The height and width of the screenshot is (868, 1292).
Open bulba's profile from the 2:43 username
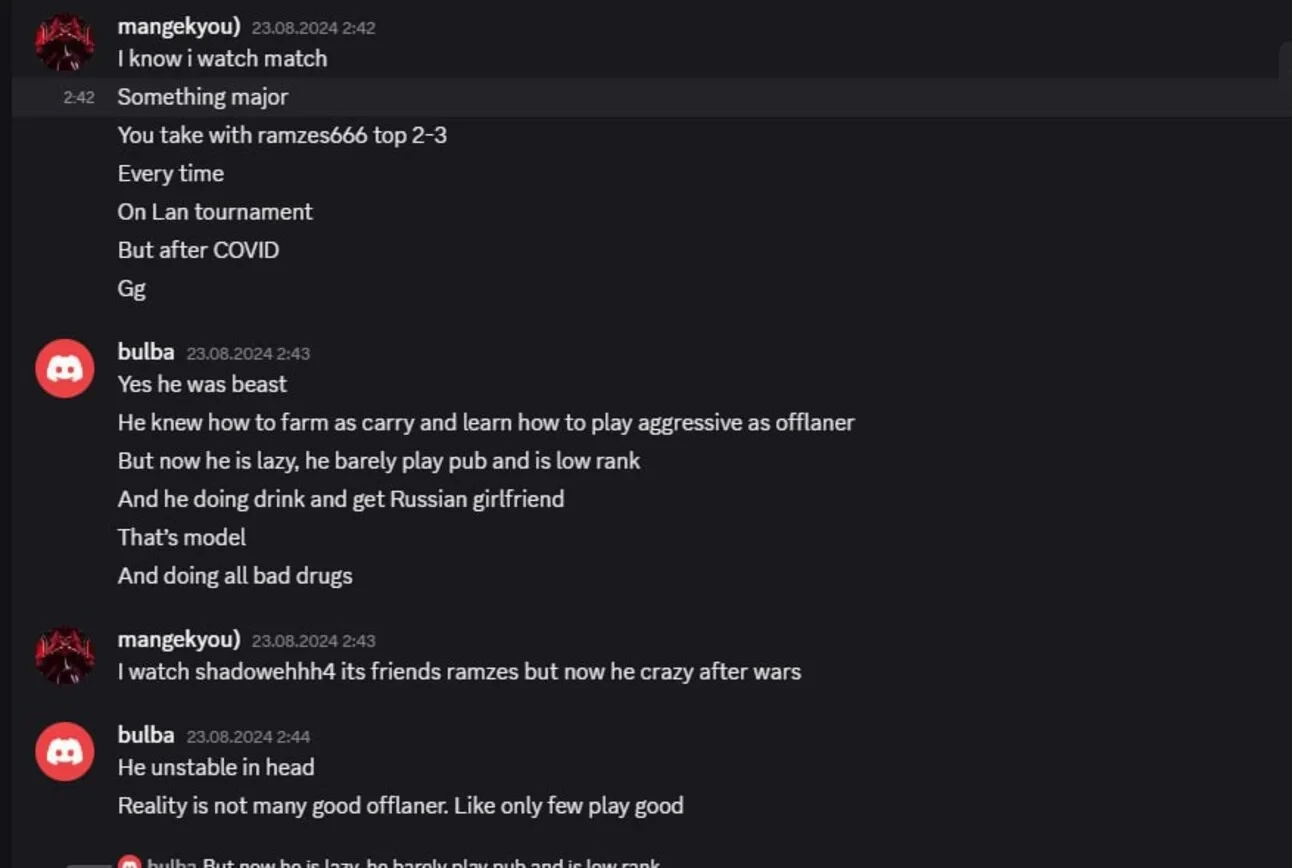146,352
